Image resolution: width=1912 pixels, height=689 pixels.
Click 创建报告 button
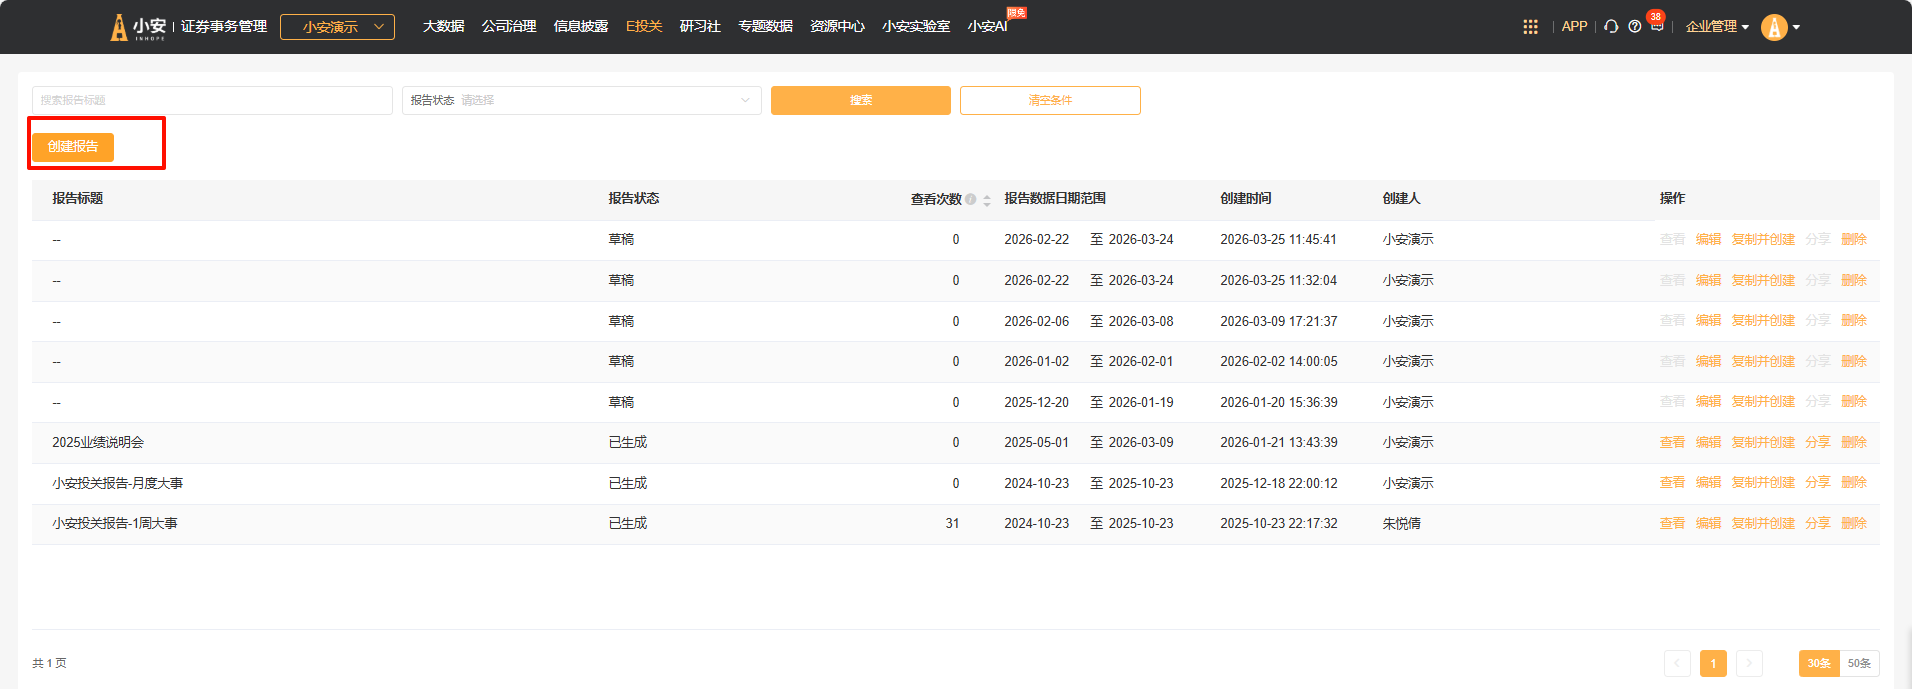73,147
